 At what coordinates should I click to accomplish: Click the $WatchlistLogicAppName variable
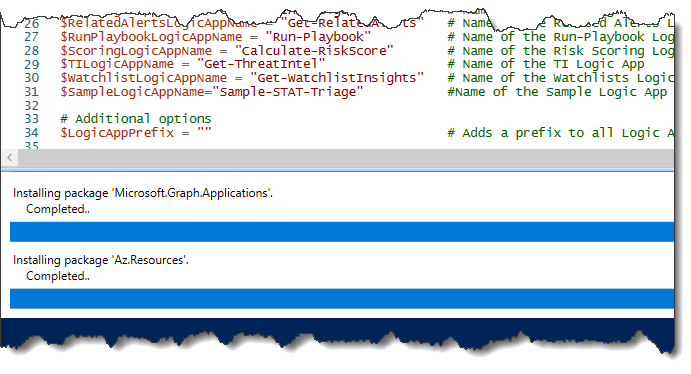(144, 78)
